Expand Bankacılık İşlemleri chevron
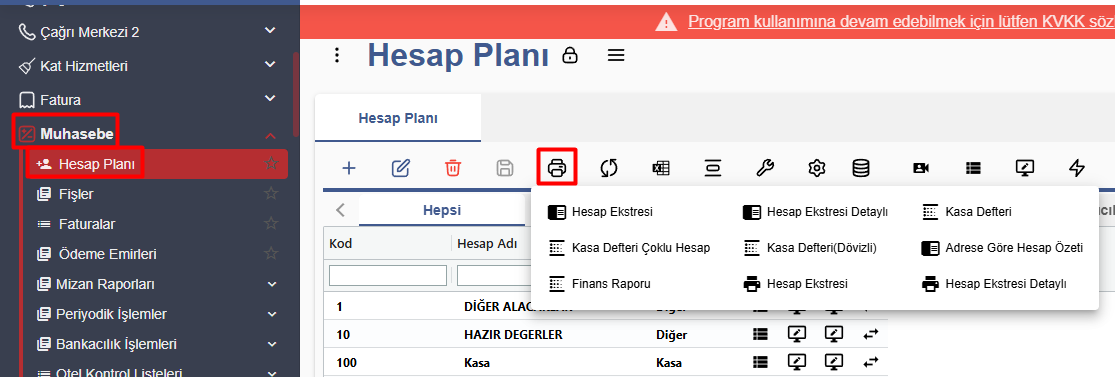This screenshot has width=1115, height=377. [x=272, y=344]
